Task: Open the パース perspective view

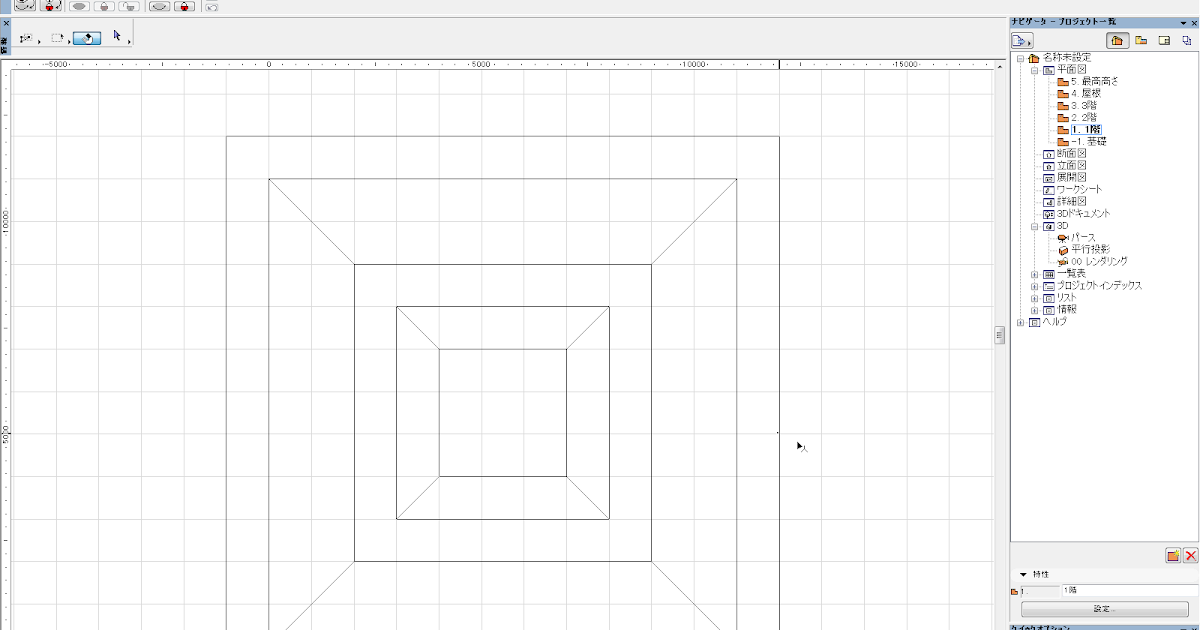Action: pyautogui.click(x=1083, y=238)
